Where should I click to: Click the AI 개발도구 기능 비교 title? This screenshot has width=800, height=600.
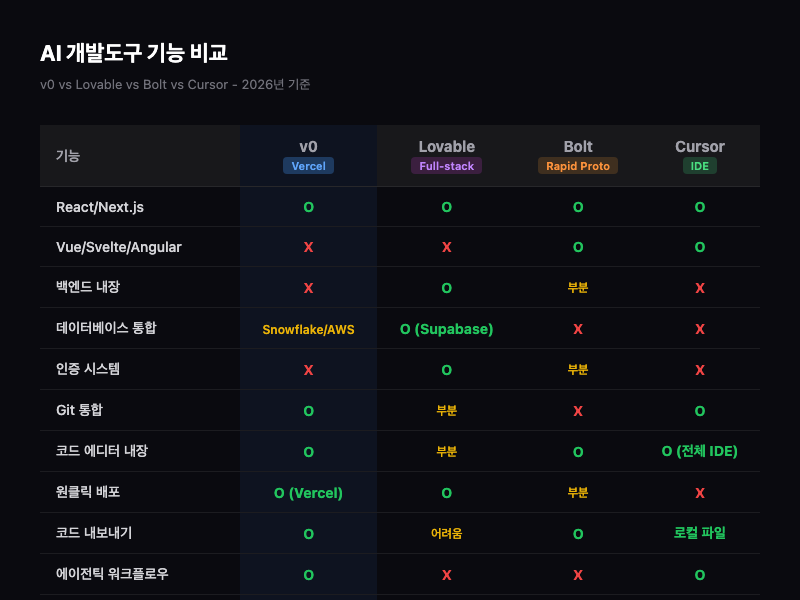[x=141, y=53]
